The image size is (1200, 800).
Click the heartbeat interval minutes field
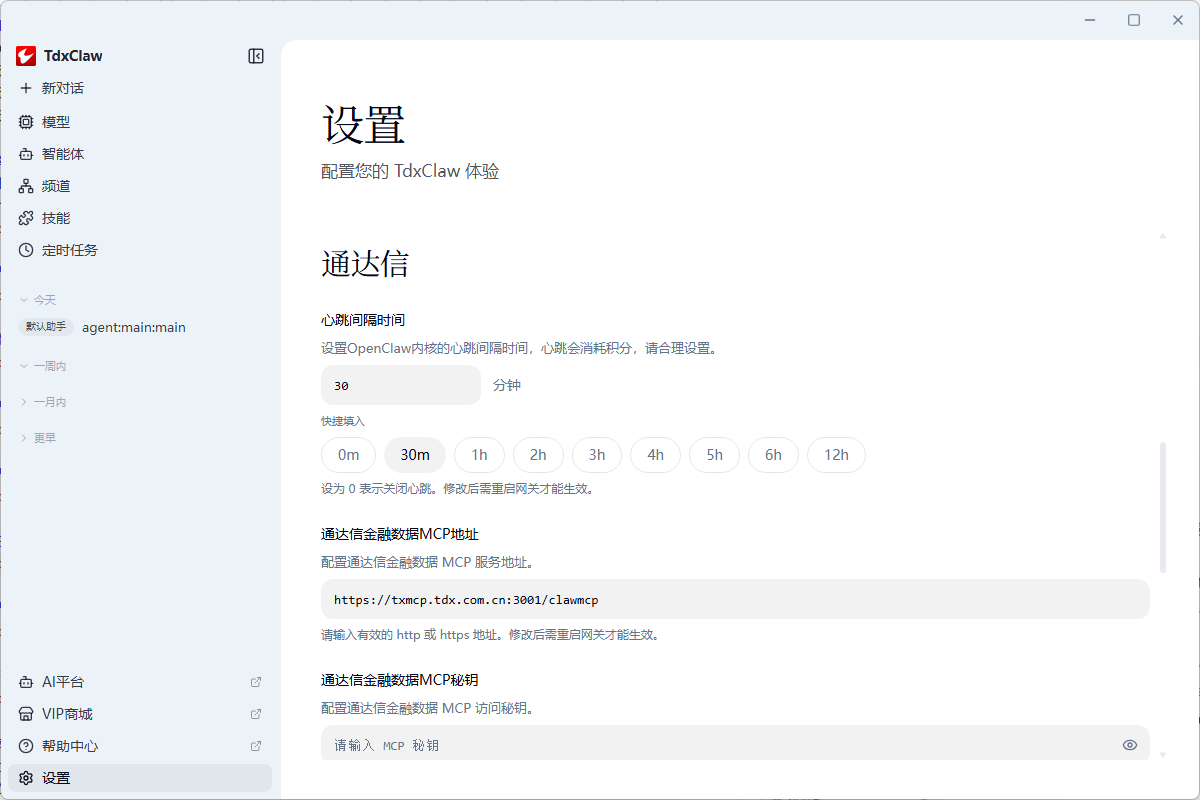(x=401, y=385)
